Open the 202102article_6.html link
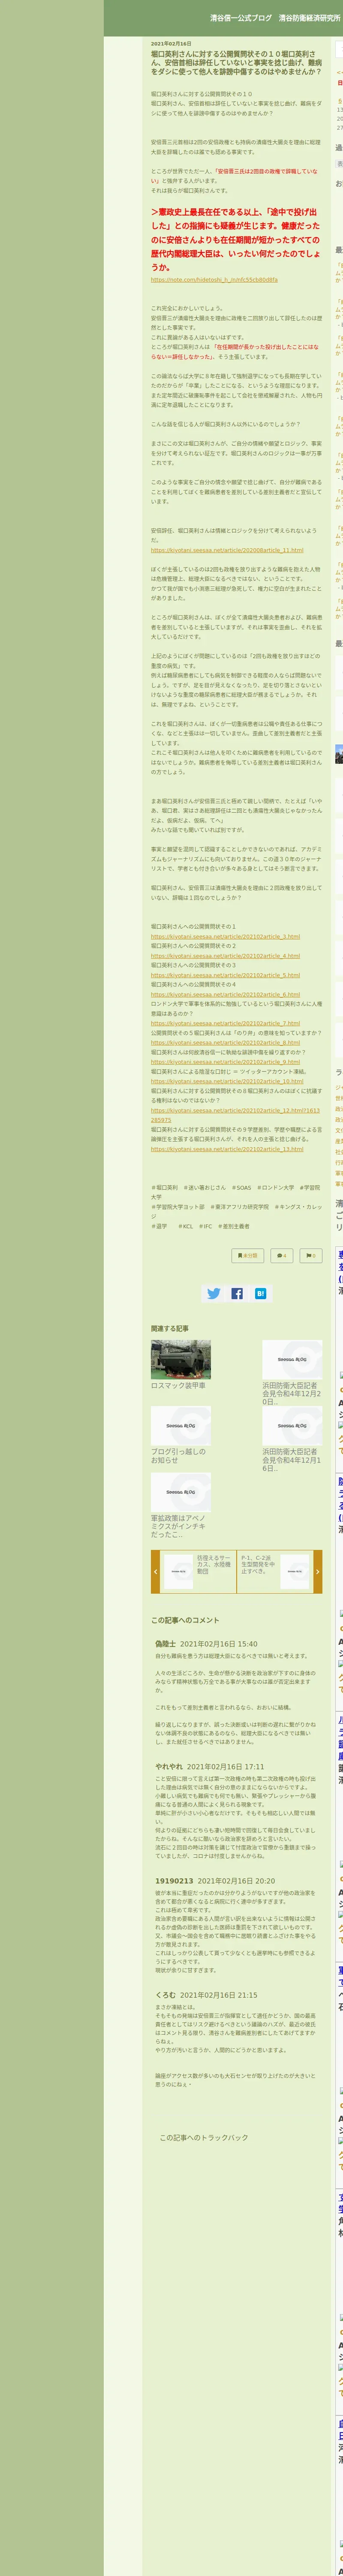The width and height of the screenshot is (343, 2576). (x=225, y=995)
